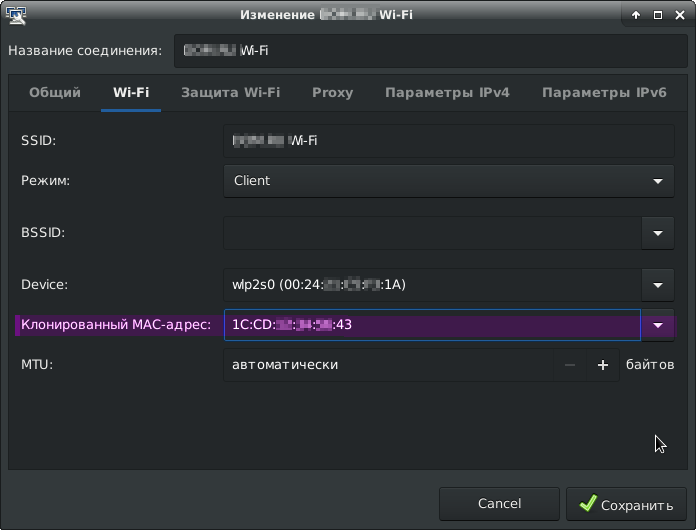
Task: Open the Режим Client dropdown
Action: pyautogui.click(x=449, y=181)
